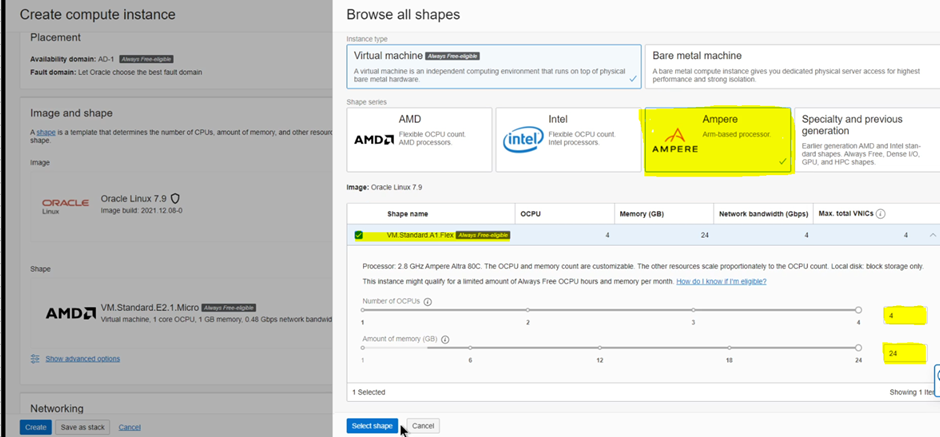Image resolution: width=940 pixels, height=437 pixels.
Task: Open the shape definition link
Action: [45, 132]
